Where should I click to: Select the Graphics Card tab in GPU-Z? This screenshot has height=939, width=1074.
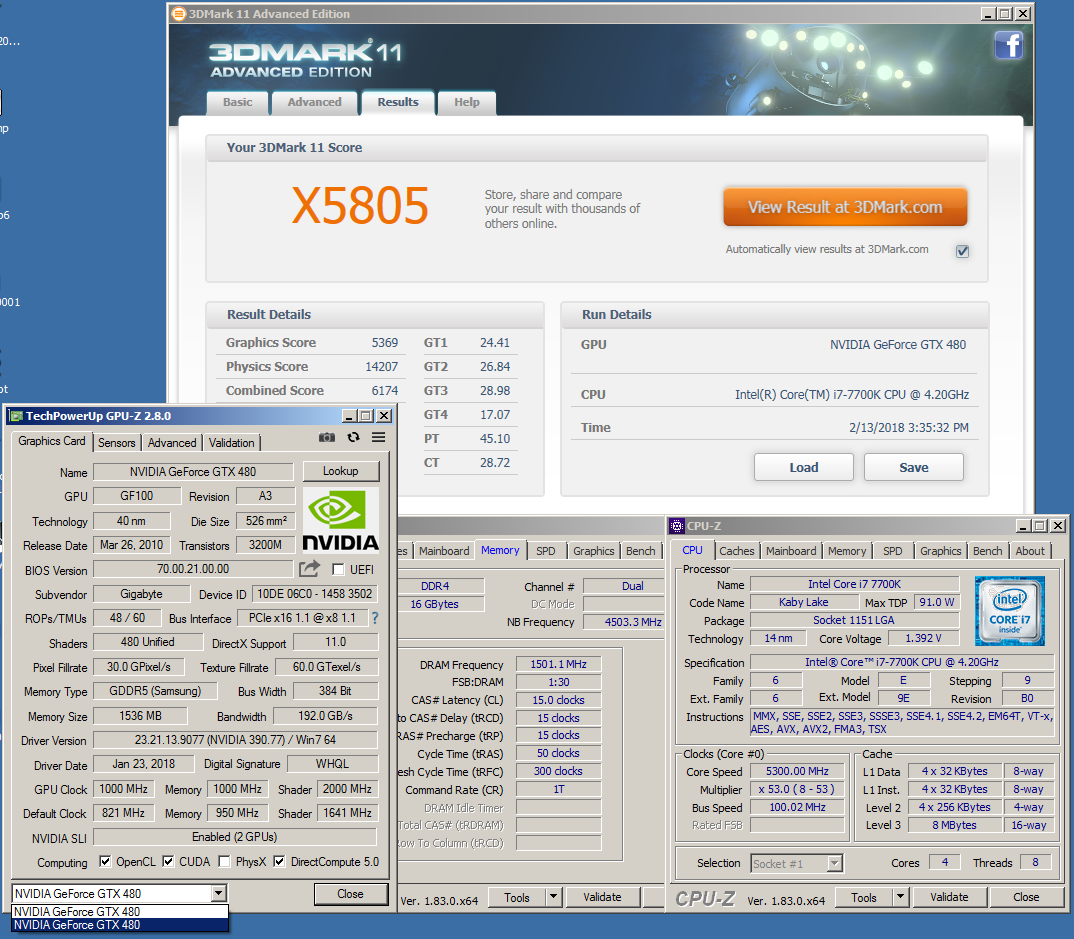tap(52, 441)
